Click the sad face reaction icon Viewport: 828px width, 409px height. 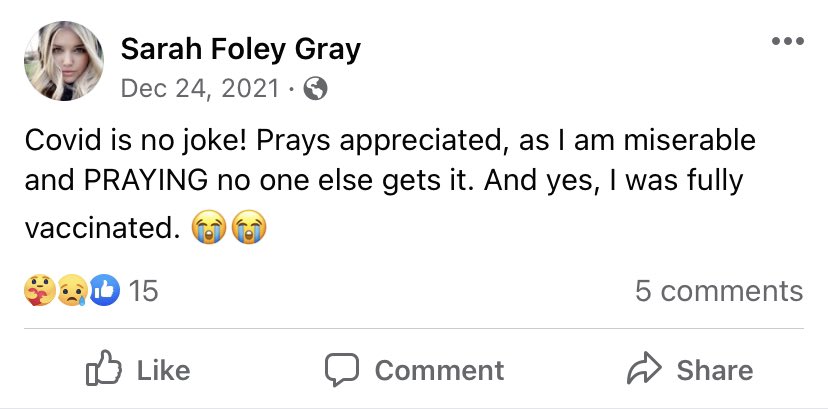click(70, 291)
